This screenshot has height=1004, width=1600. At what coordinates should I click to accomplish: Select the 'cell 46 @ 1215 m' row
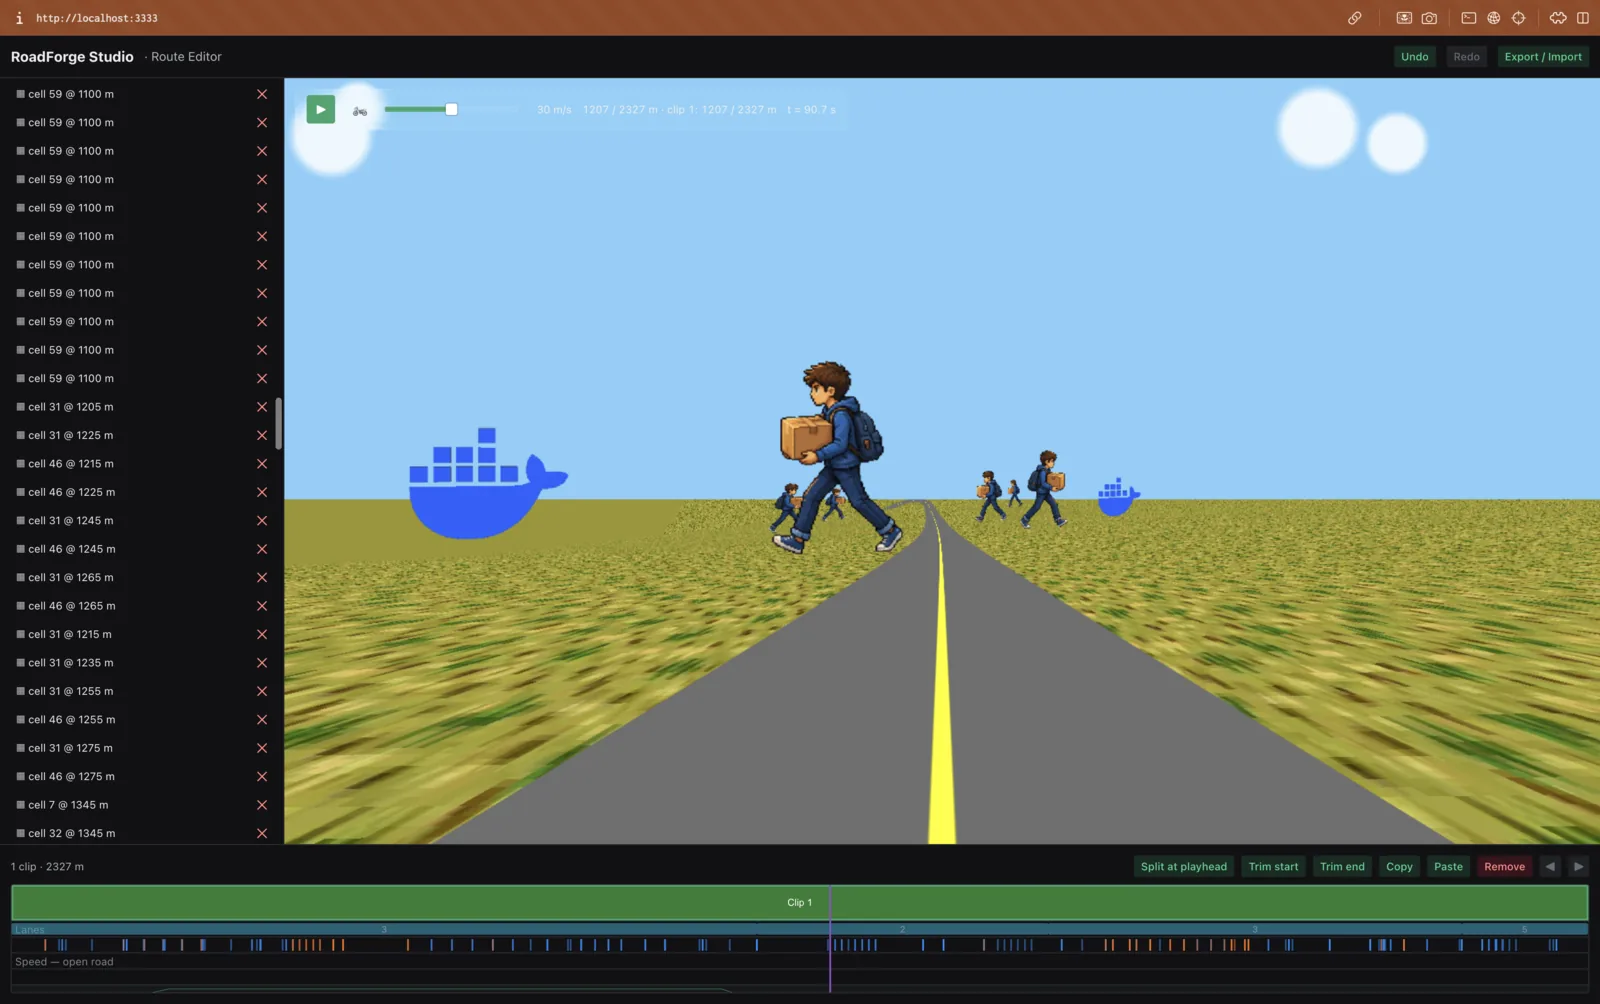click(x=141, y=464)
